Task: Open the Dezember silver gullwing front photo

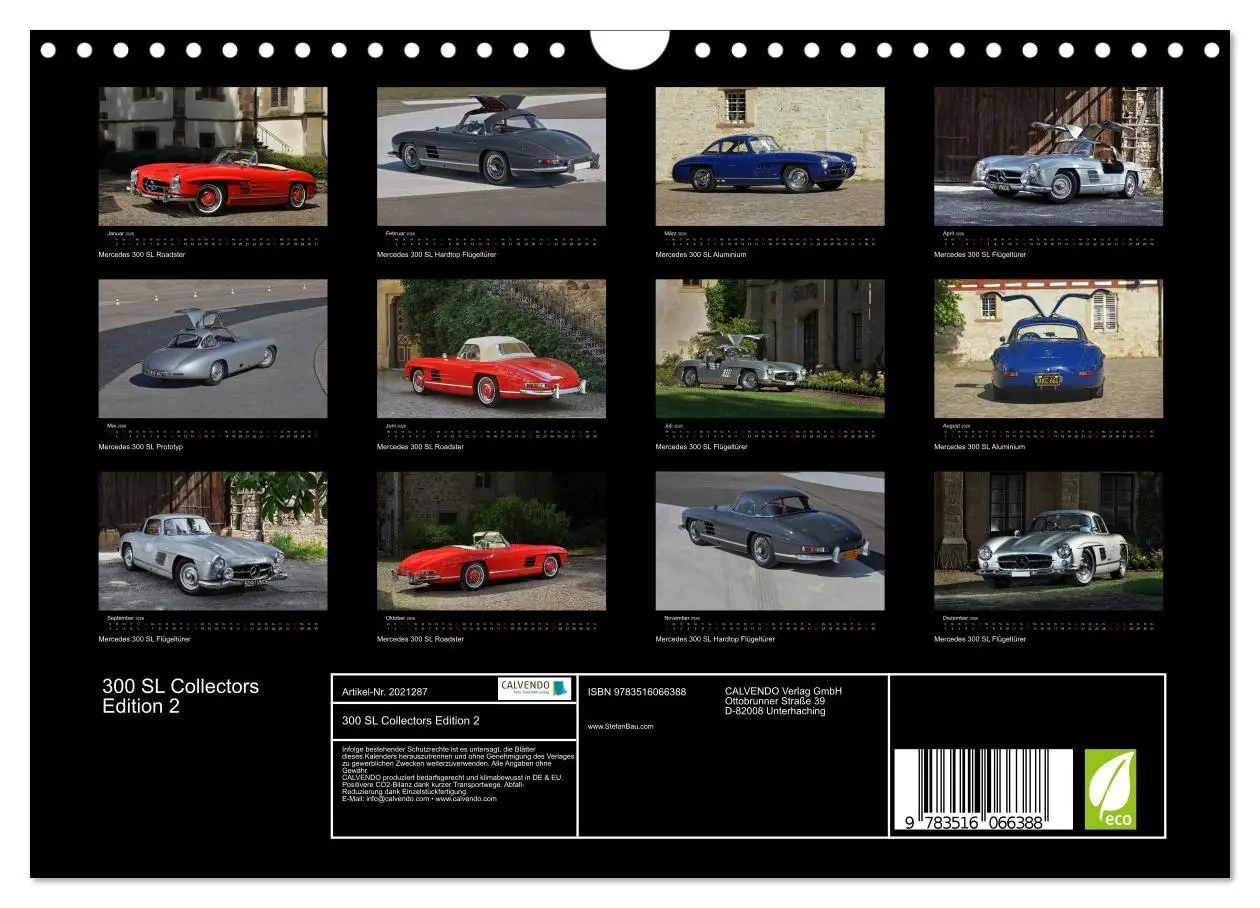Action: (x=1049, y=541)
